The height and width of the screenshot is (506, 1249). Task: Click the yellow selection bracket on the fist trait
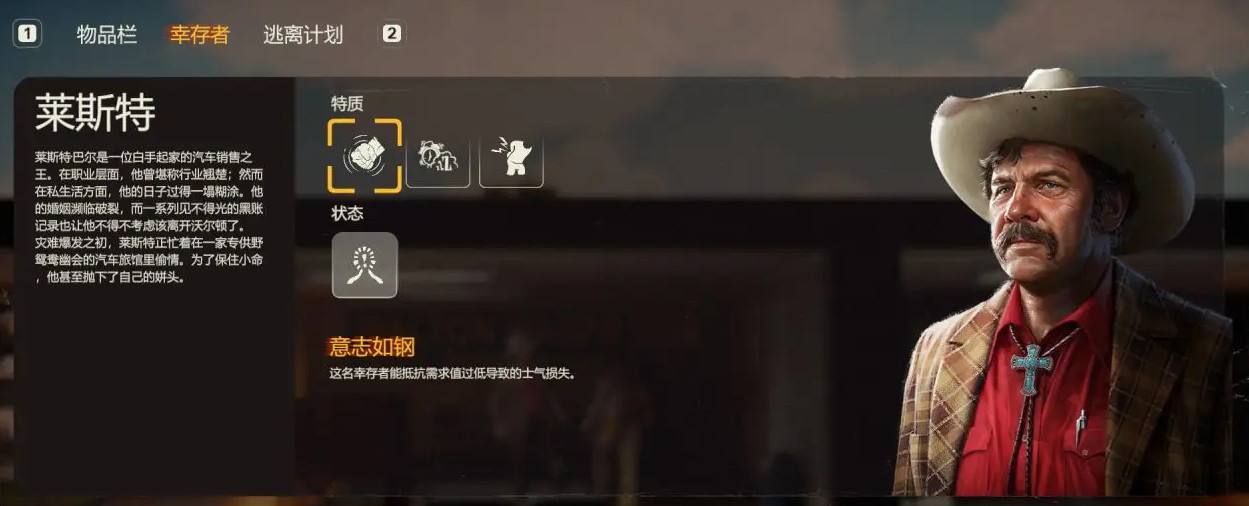coord(365,156)
